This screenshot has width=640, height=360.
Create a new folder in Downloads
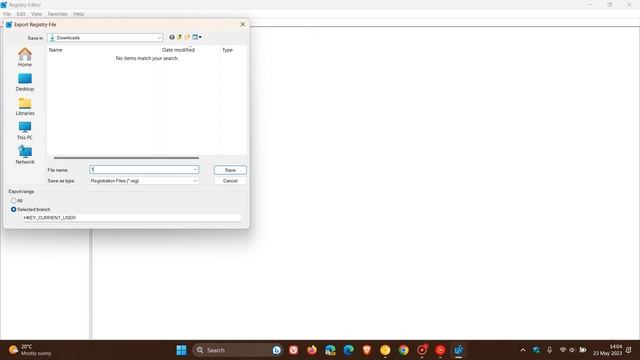(187, 37)
